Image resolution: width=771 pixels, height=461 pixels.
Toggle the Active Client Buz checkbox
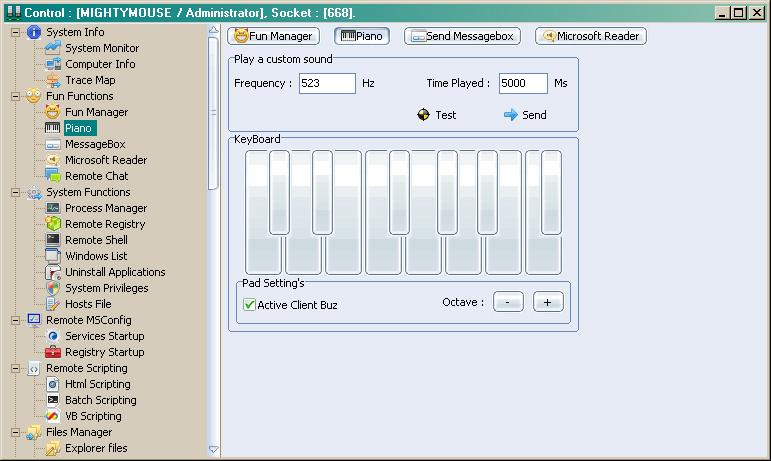click(249, 305)
